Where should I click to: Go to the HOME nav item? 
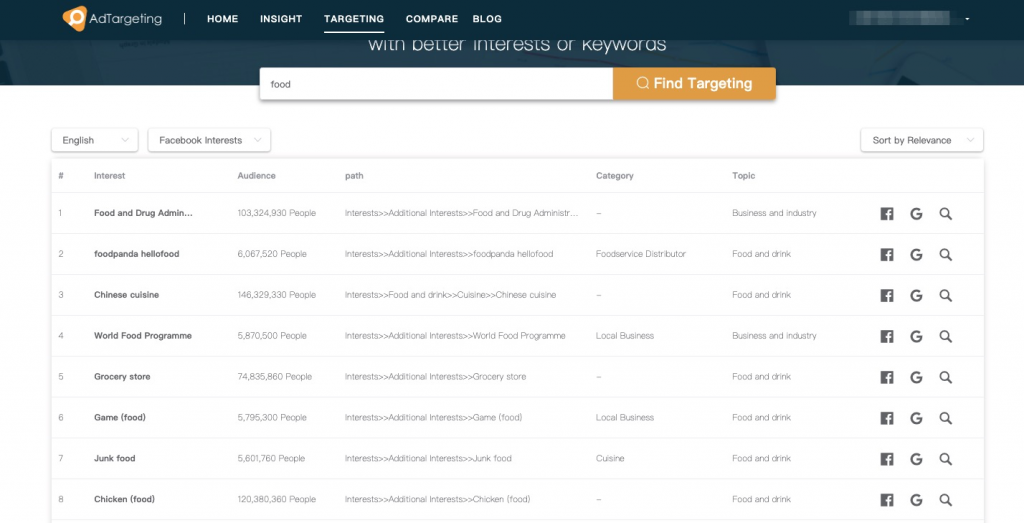(223, 19)
